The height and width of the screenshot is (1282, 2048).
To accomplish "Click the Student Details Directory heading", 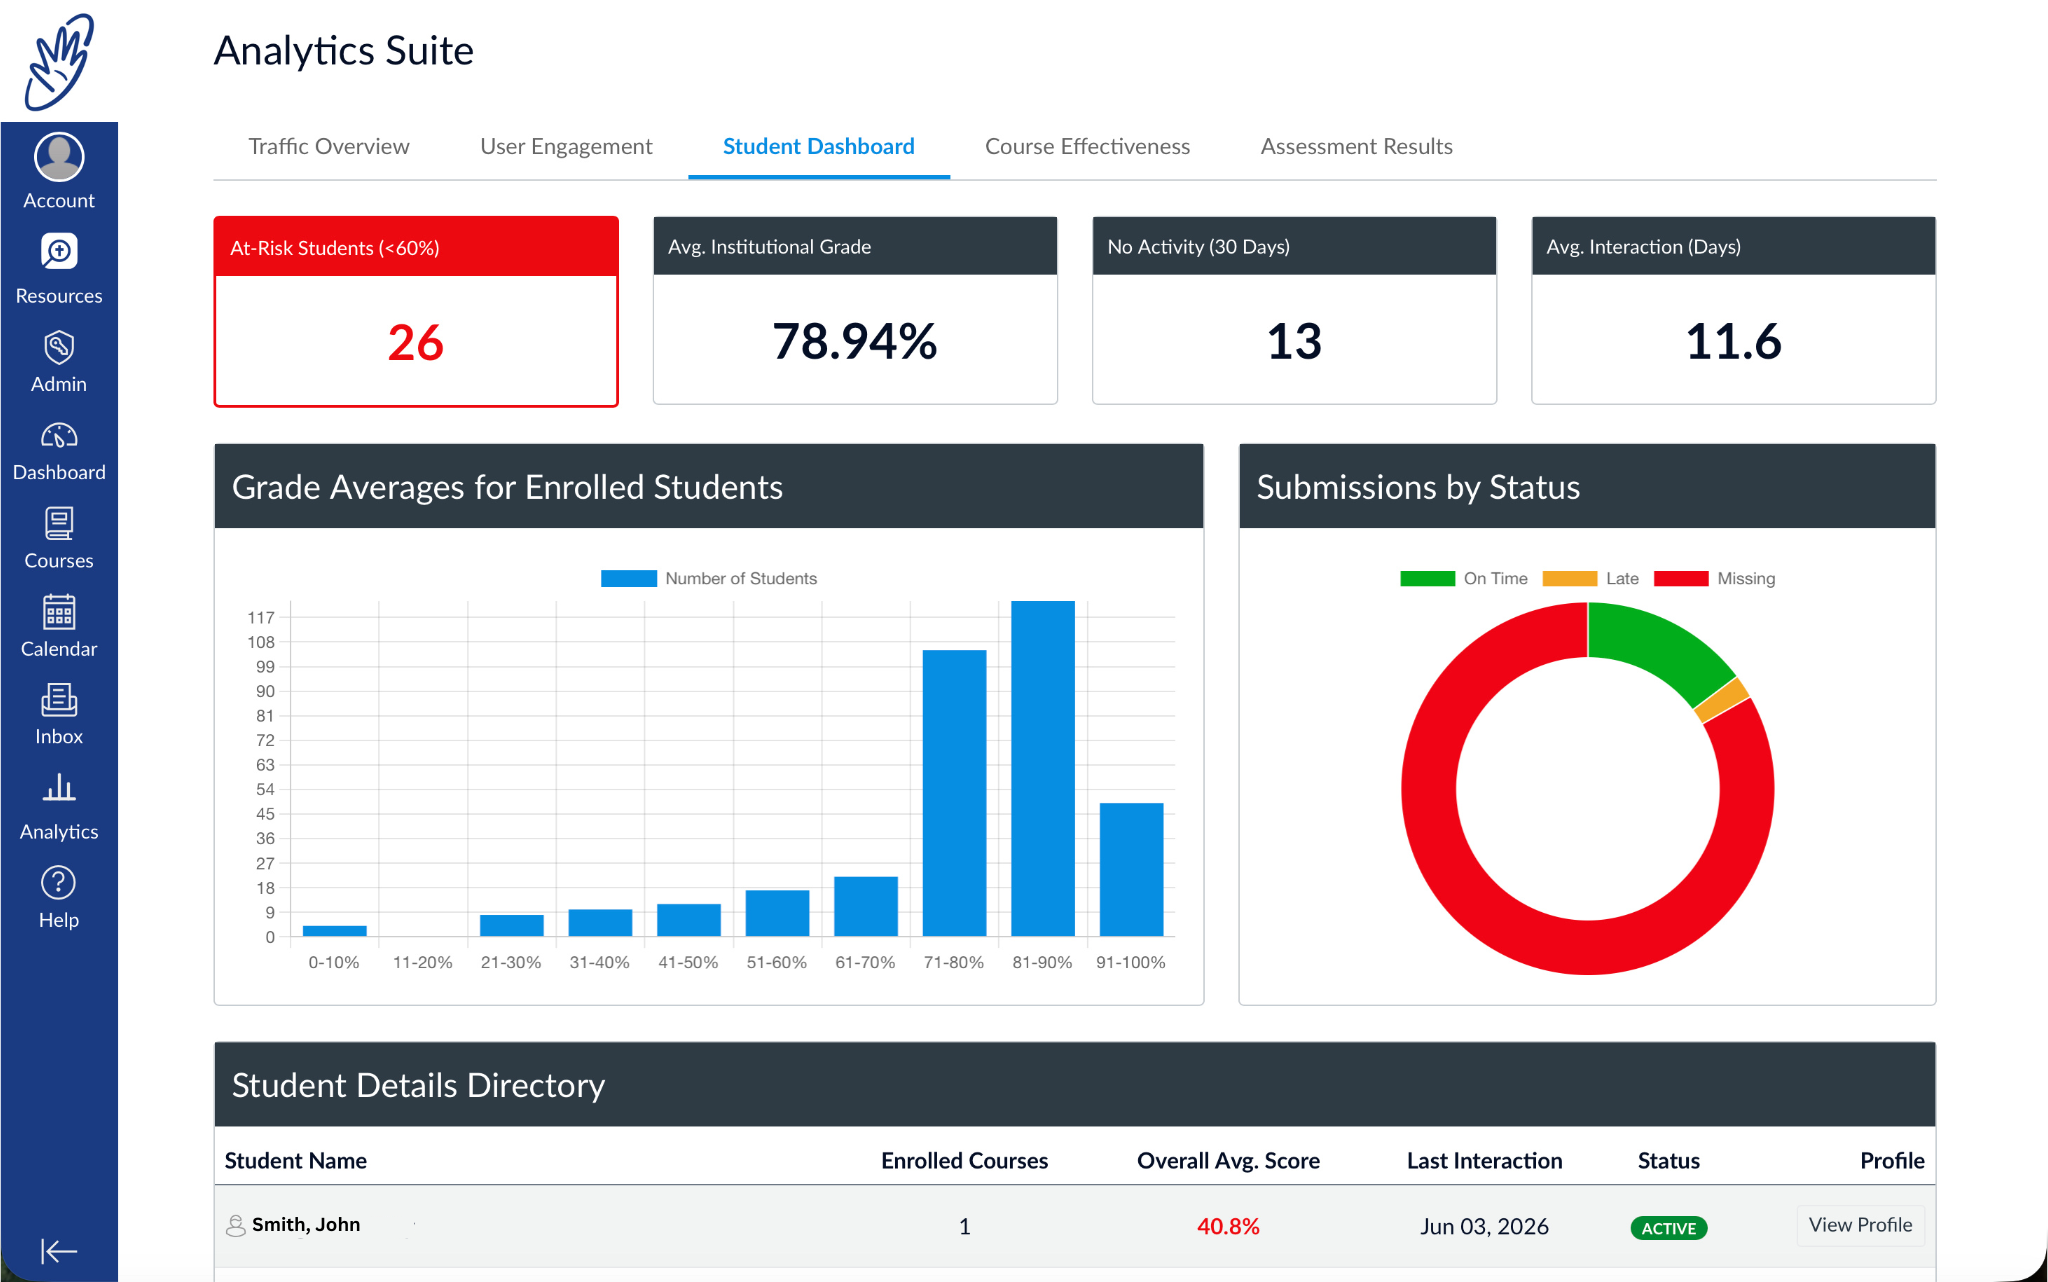I will pyautogui.click(x=418, y=1085).
